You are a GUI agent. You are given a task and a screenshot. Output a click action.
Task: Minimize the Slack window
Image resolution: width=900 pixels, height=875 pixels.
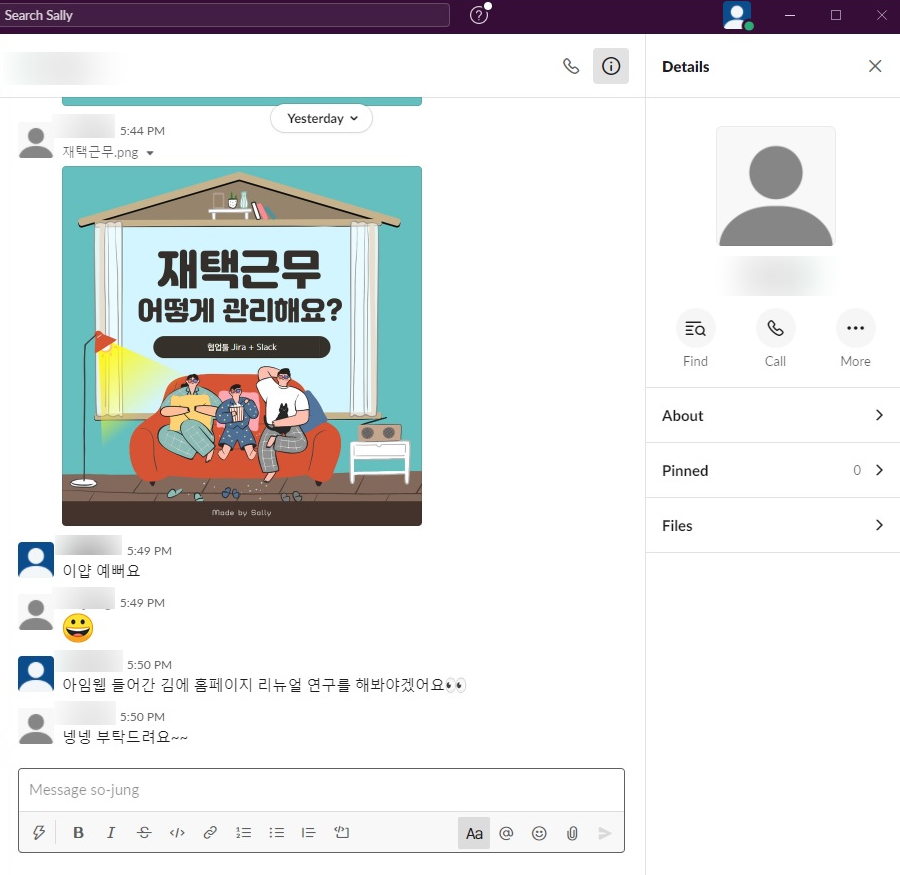[790, 15]
